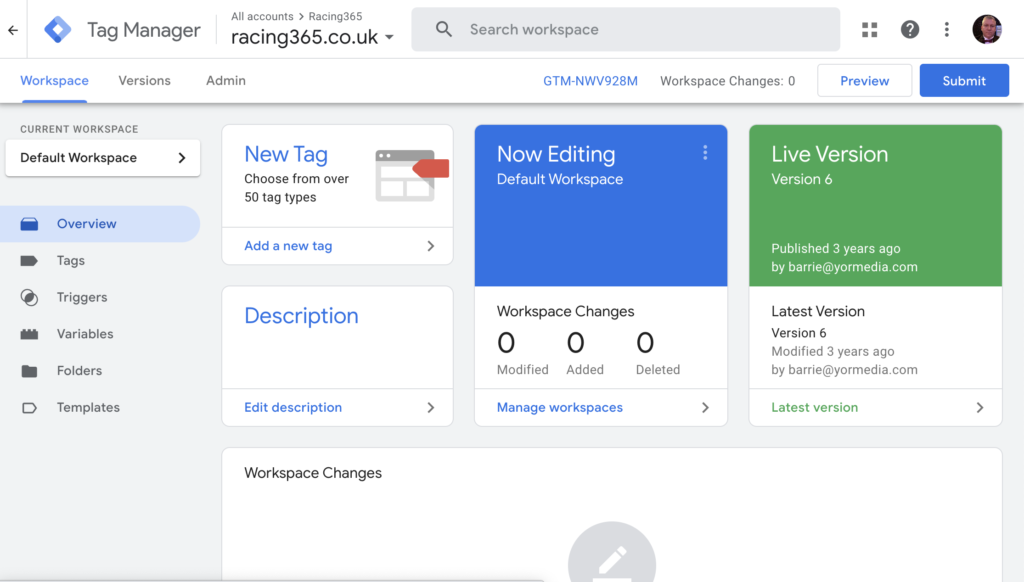Click chevron beside Add a new tag
This screenshot has height=582, width=1024.
tap(430, 246)
